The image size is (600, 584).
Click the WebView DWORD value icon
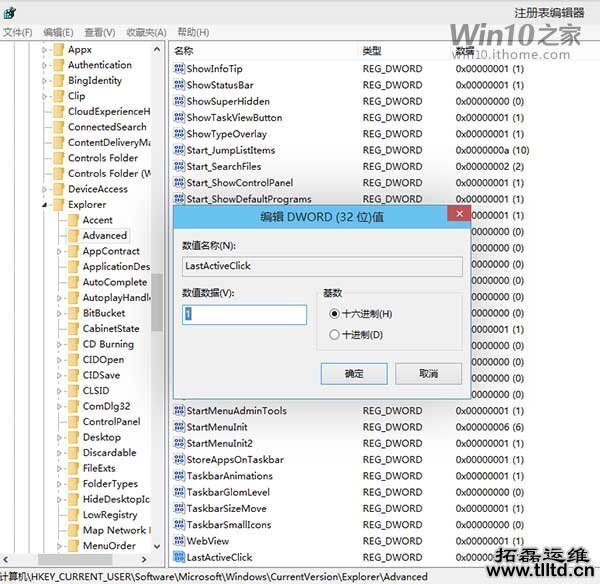[179, 541]
